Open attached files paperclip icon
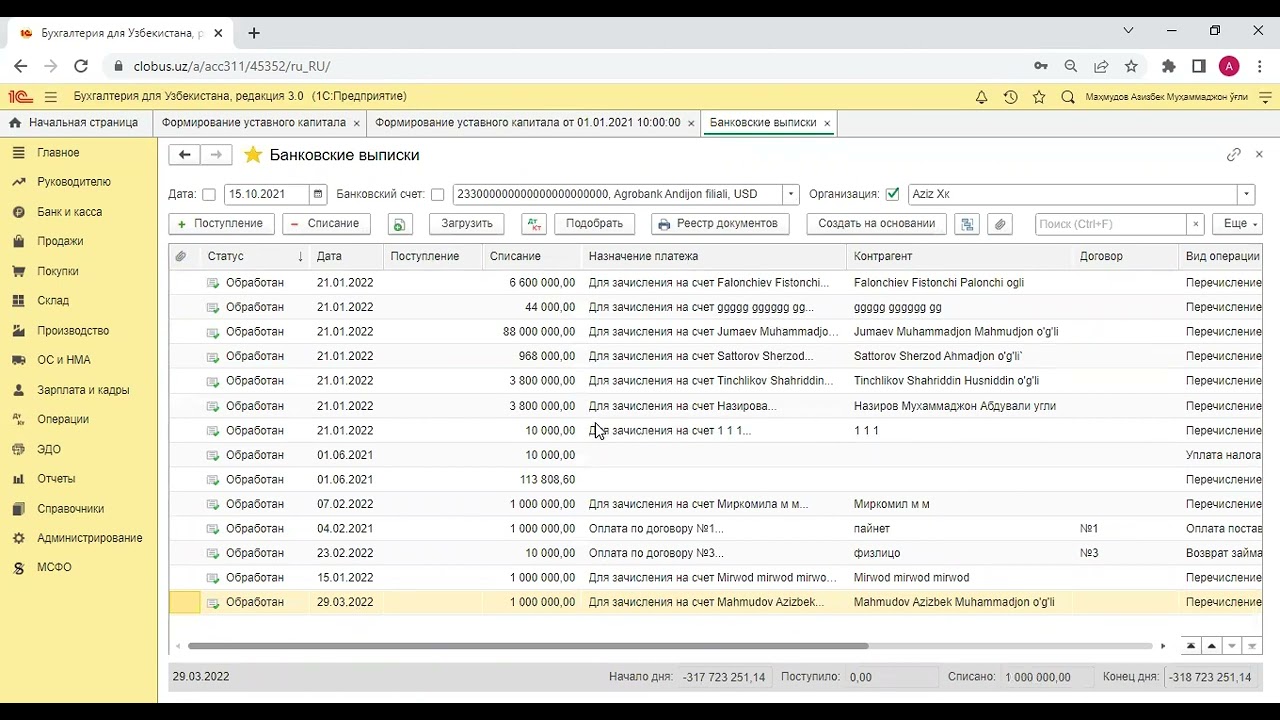This screenshot has height=720, width=1280. 1000,224
